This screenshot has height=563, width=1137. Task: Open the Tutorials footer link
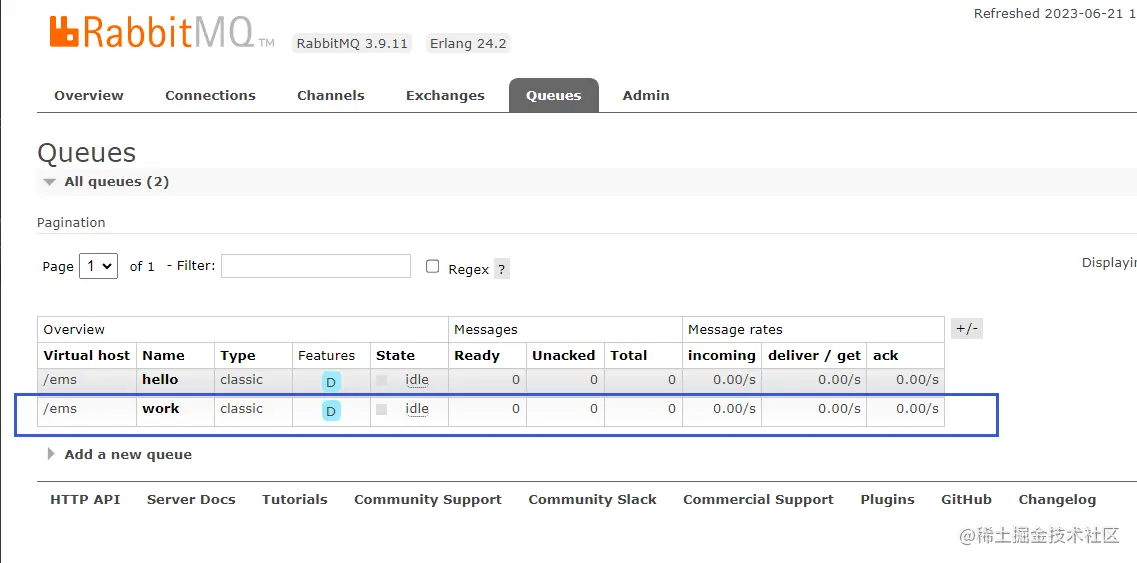[295, 499]
